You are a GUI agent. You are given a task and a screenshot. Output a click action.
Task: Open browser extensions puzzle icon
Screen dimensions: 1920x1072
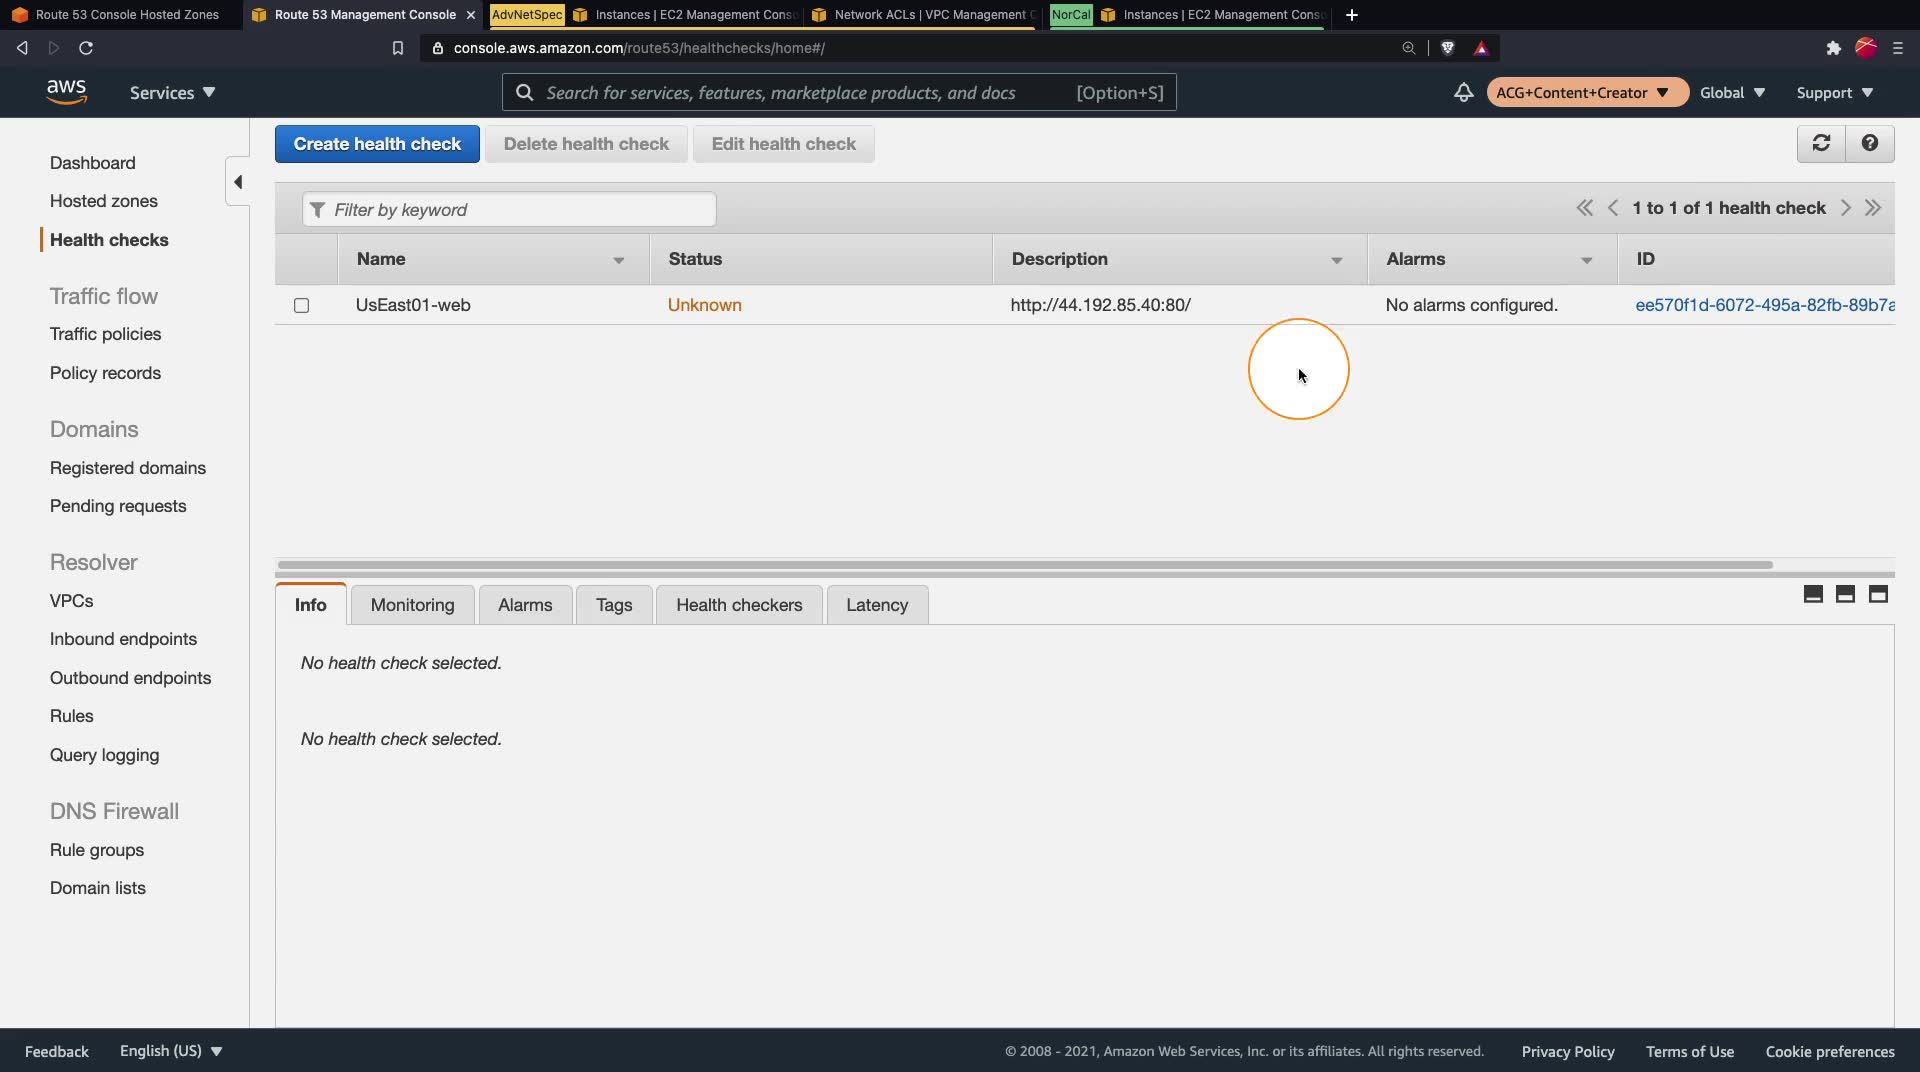pyautogui.click(x=1833, y=48)
